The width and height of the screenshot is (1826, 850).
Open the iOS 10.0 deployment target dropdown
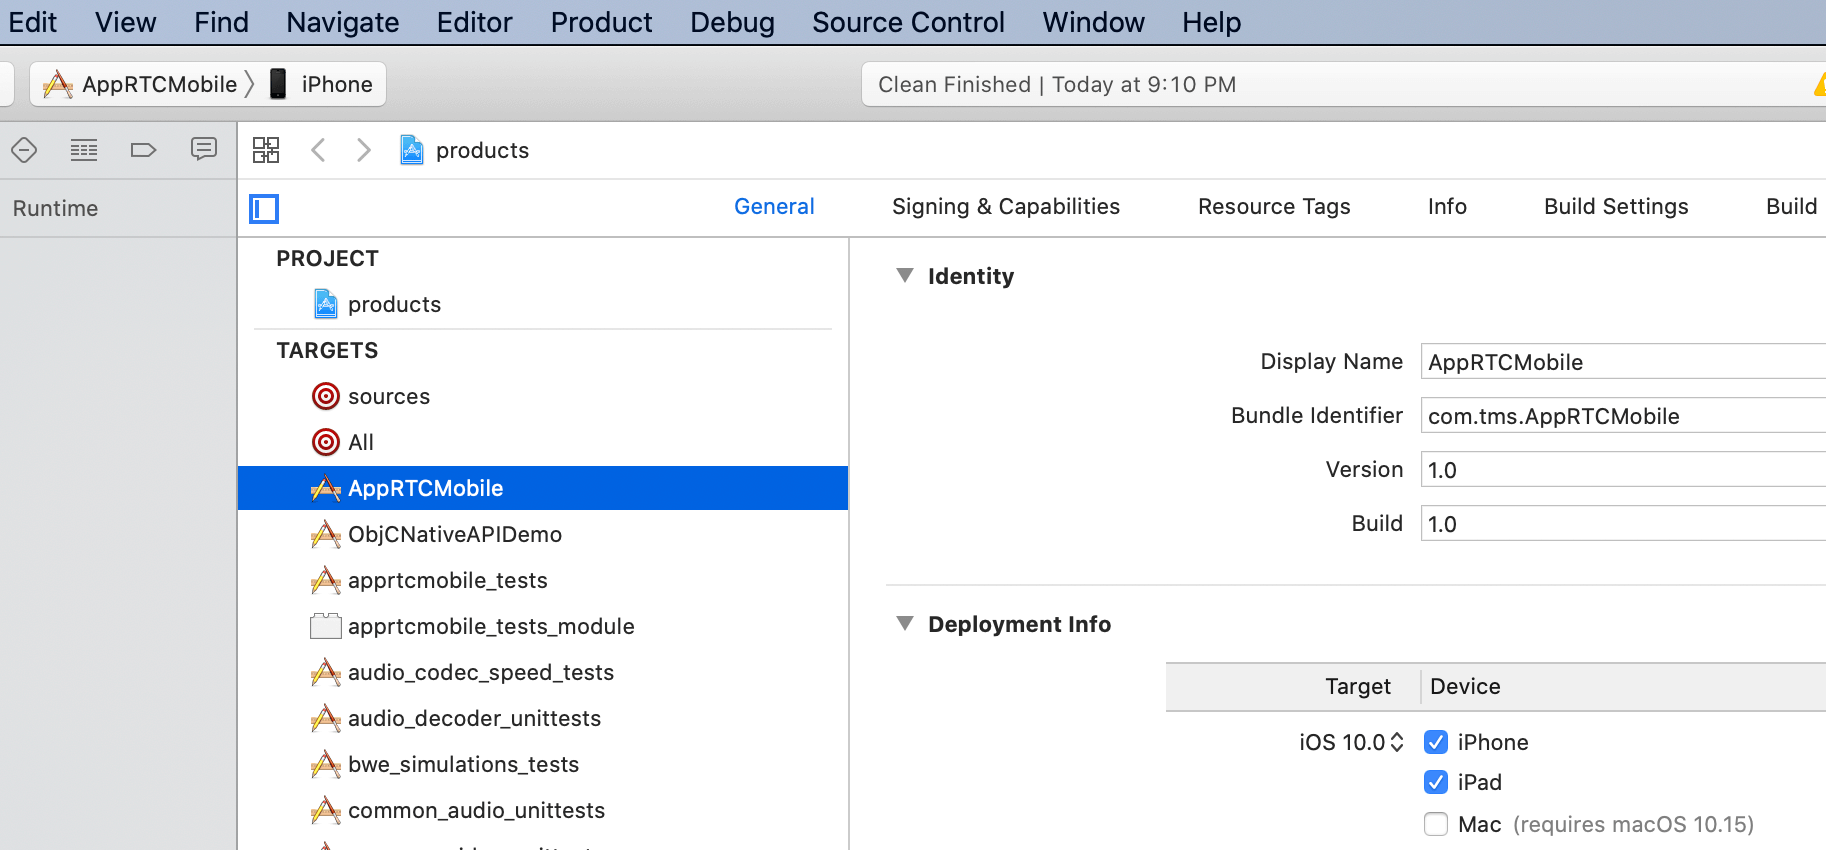1351,742
